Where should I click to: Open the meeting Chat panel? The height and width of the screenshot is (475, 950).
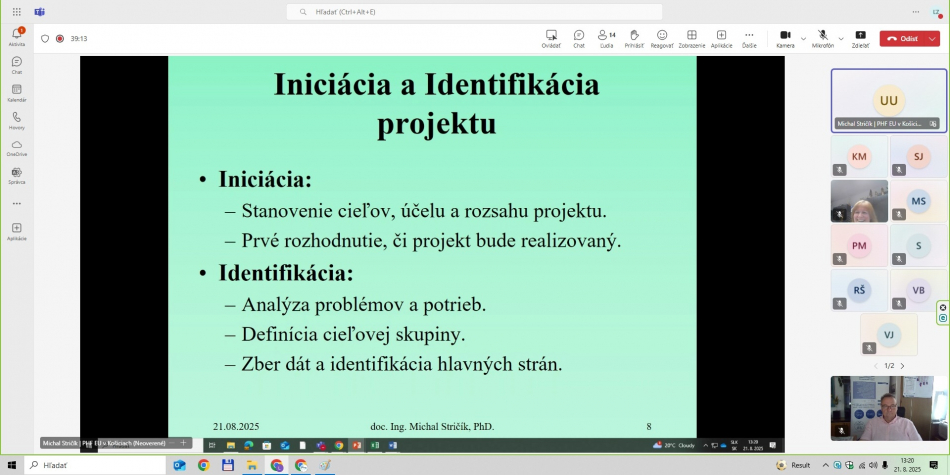click(579, 38)
